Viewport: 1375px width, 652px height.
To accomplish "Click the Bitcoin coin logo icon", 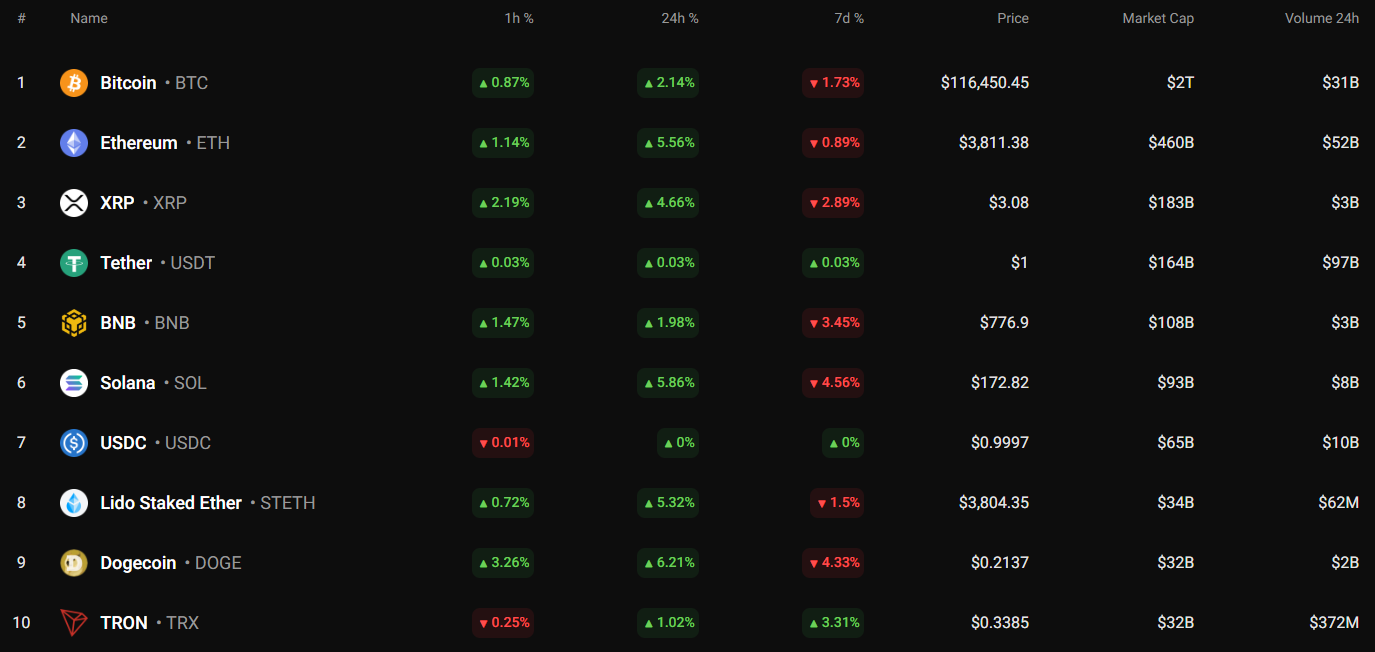I will (74, 83).
